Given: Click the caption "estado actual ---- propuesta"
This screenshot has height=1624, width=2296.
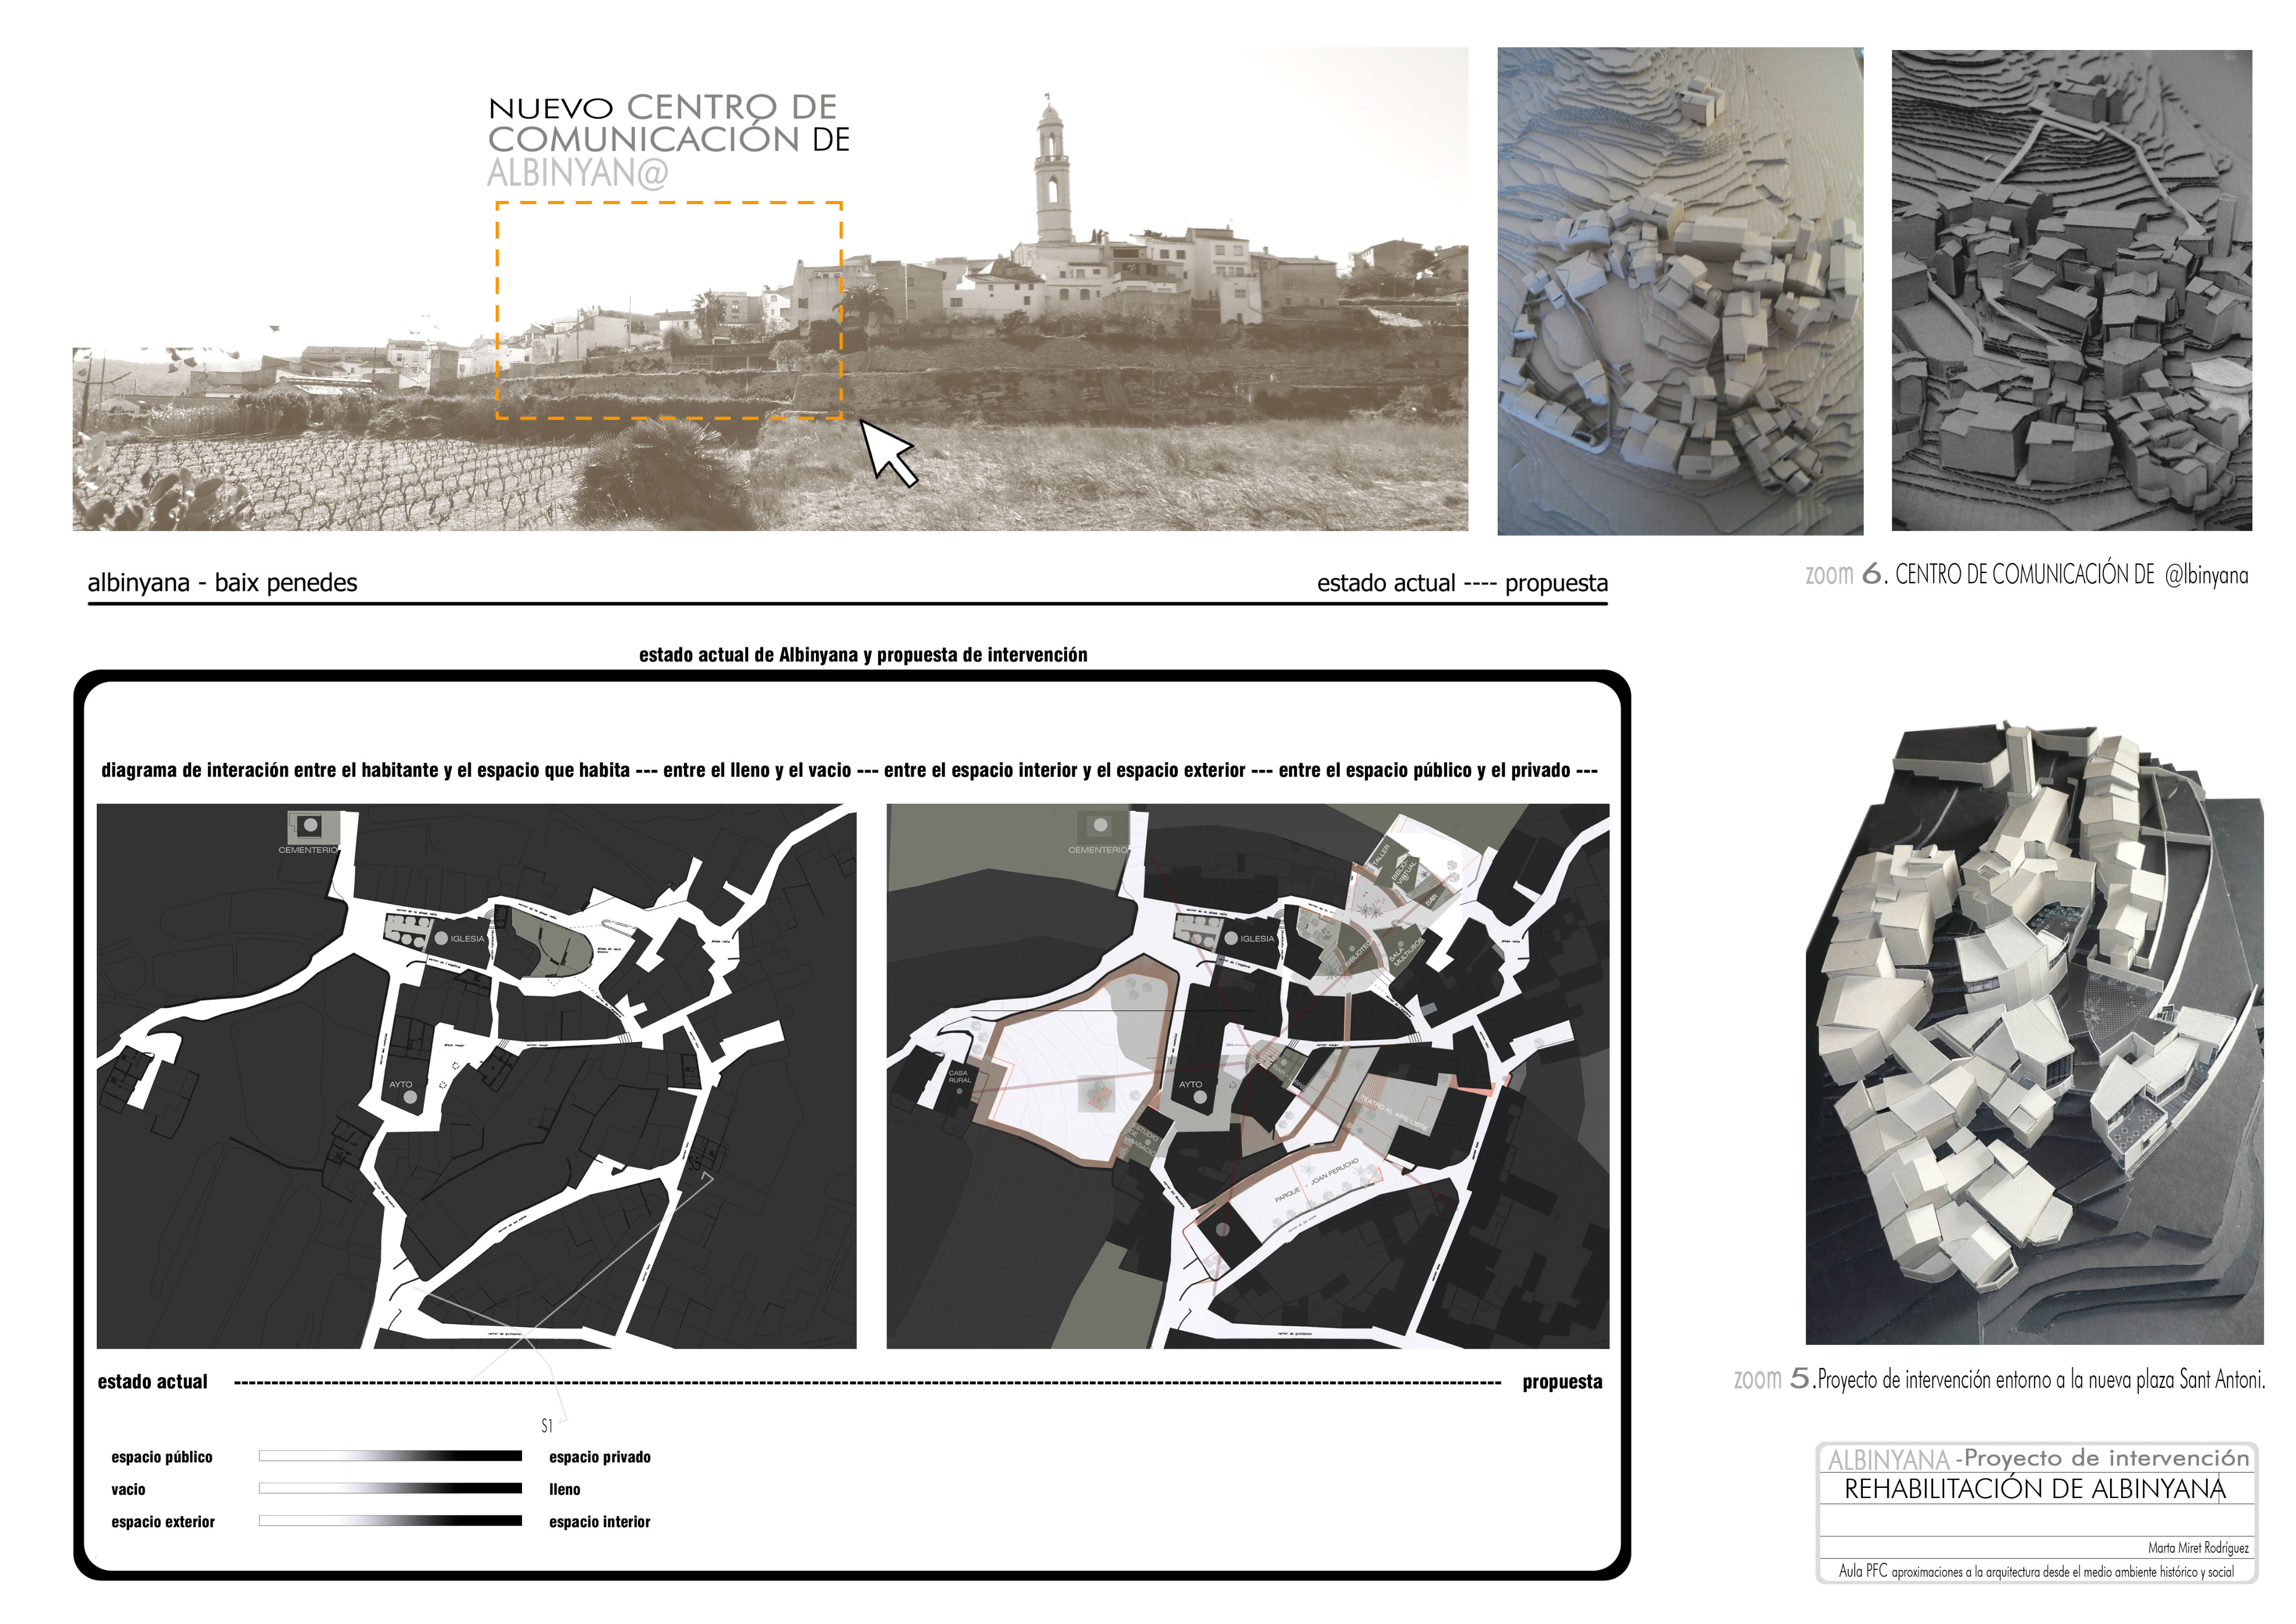Looking at the screenshot, I should (x=1462, y=583).
